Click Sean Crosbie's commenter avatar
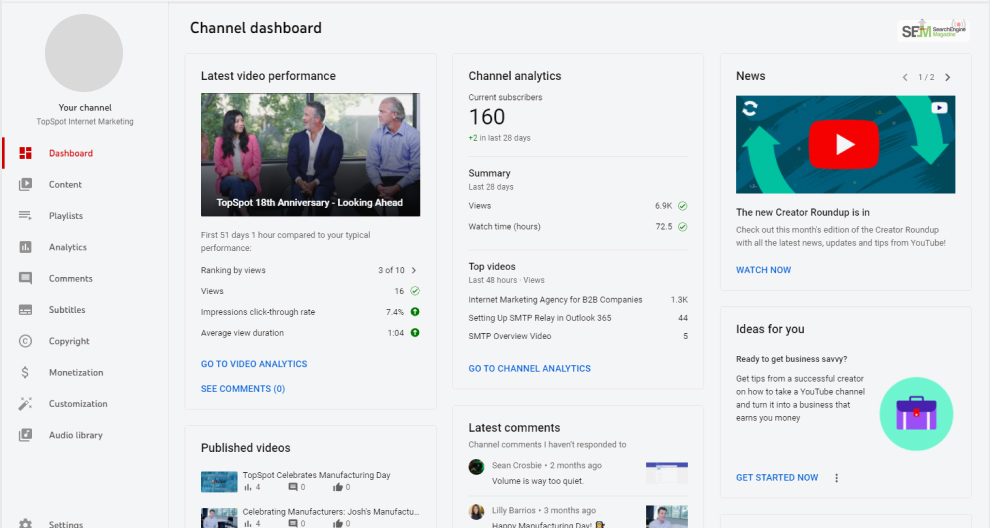The width and height of the screenshot is (990, 528). click(x=476, y=467)
